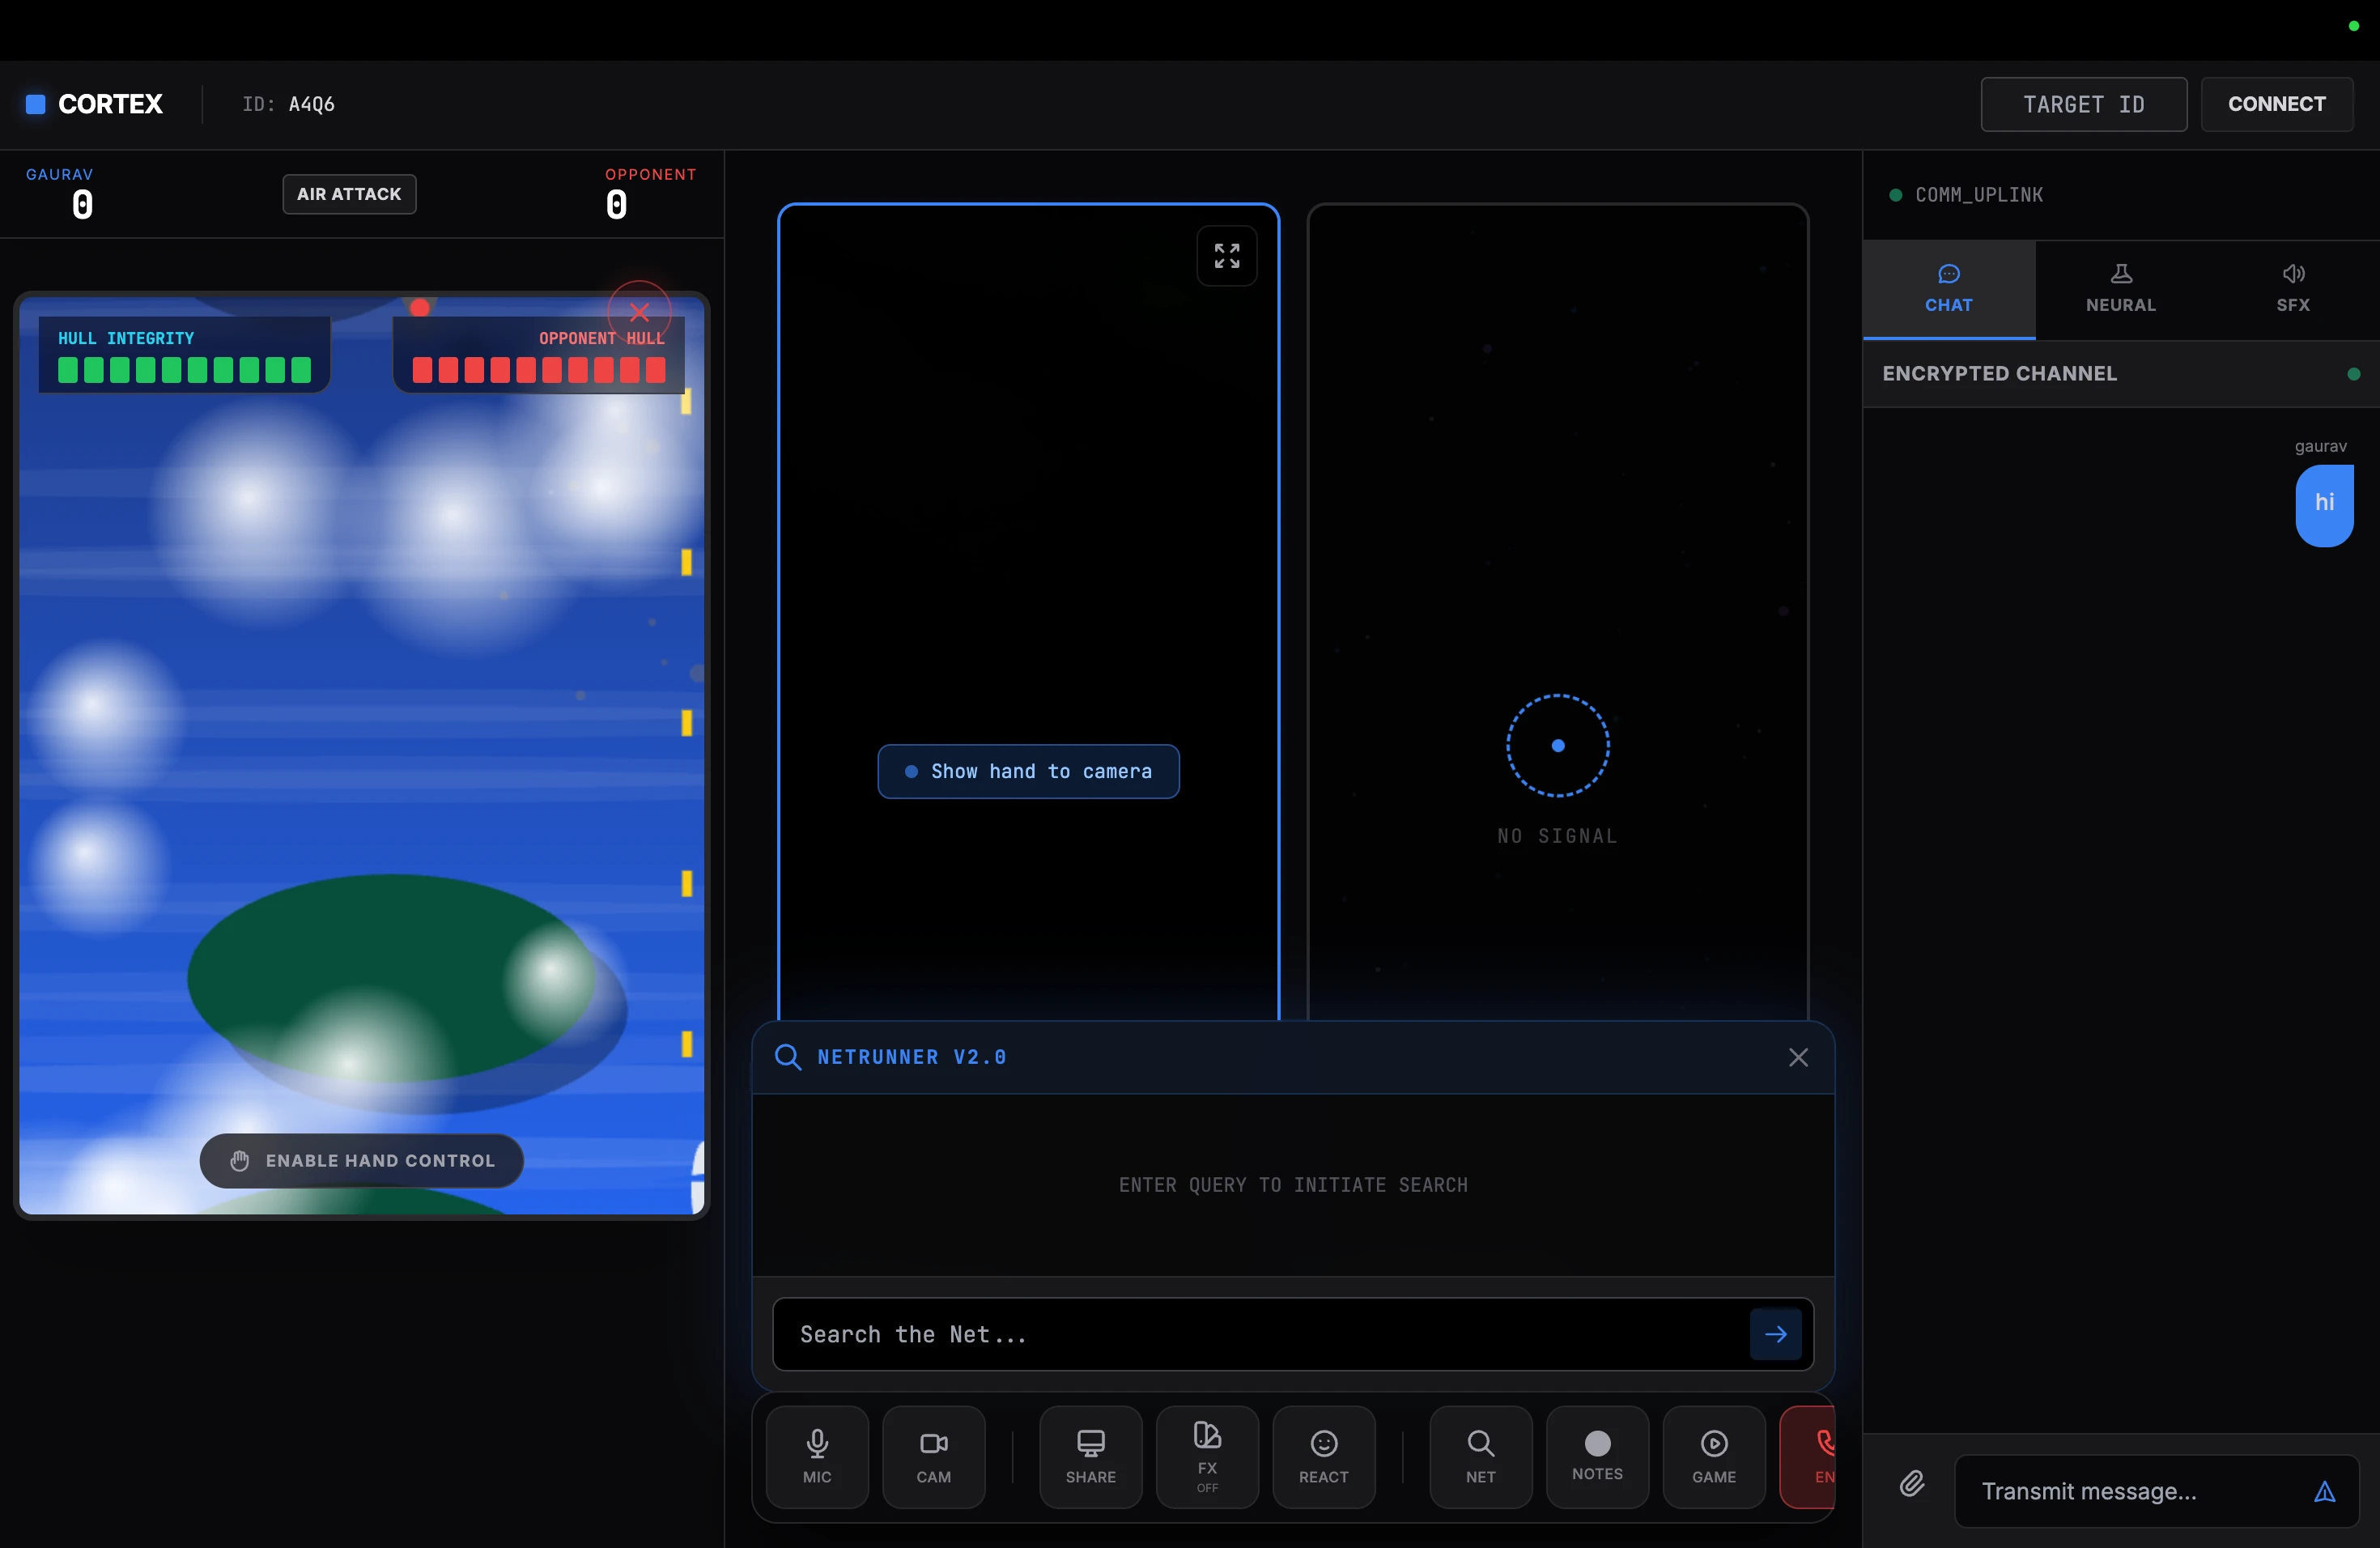Click the SHARE screen icon
Image resolution: width=2380 pixels, height=1548 pixels.
(1090, 1456)
